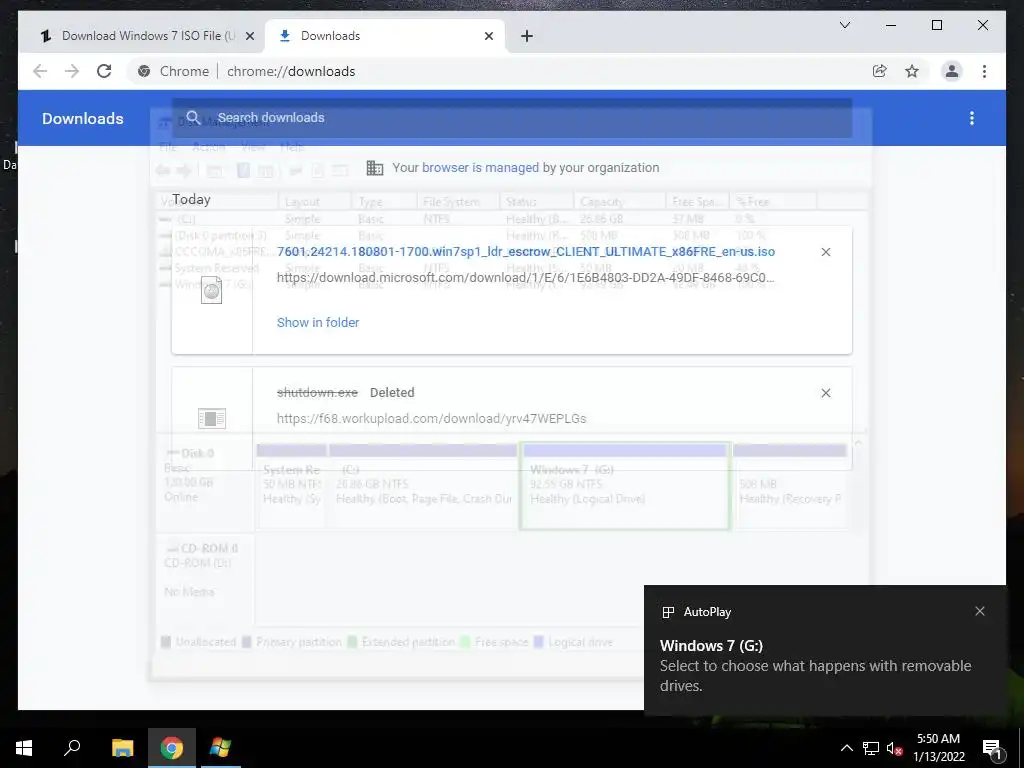Click the search magnifier in downloads bar
This screenshot has height=768, width=1024.
(x=193, y=118)
